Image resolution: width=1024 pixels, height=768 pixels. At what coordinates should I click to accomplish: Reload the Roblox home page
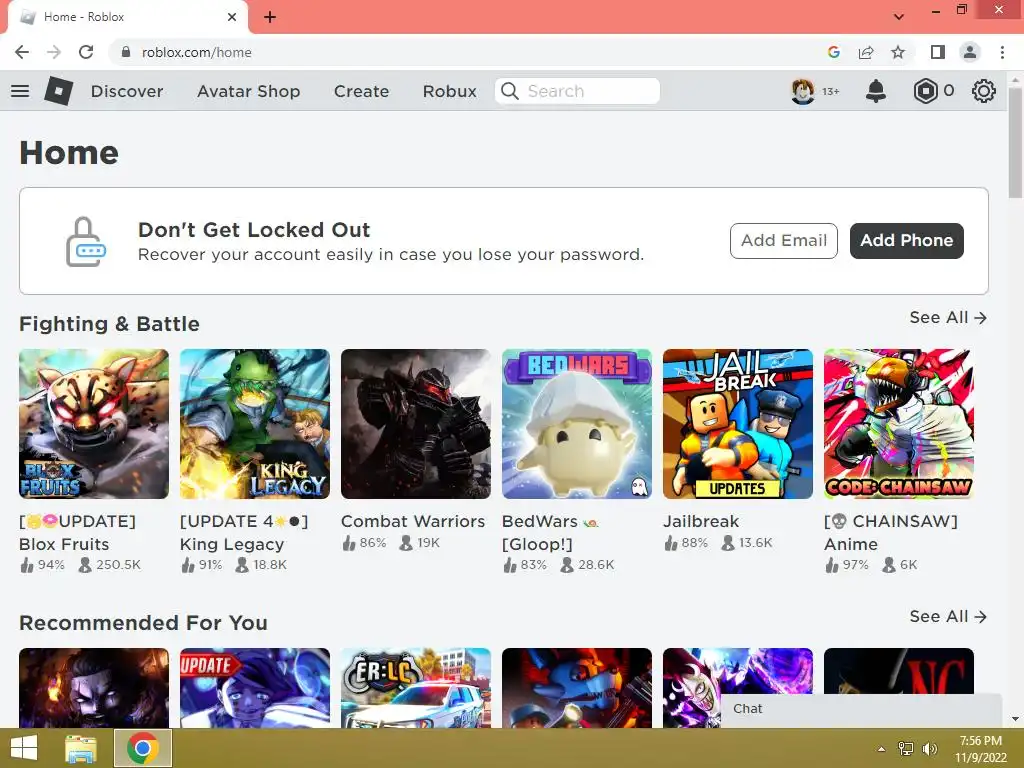tap(86, 52)
